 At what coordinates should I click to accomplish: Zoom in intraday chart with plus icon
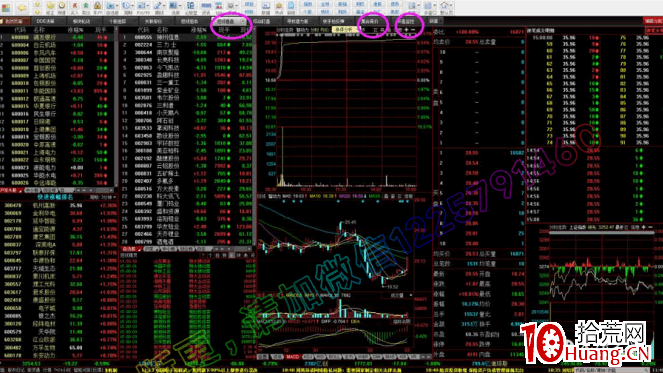point(406,30)
